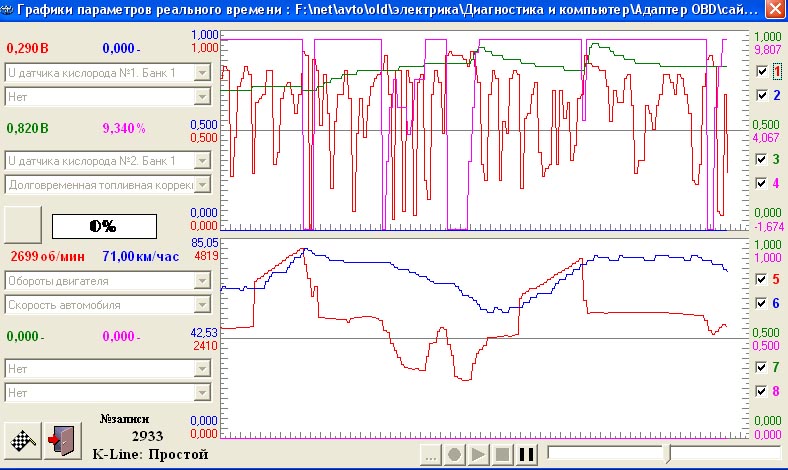788x470 pixels.
Task: Click the ellipsis browse file button
Action: [x=430, y=455]
